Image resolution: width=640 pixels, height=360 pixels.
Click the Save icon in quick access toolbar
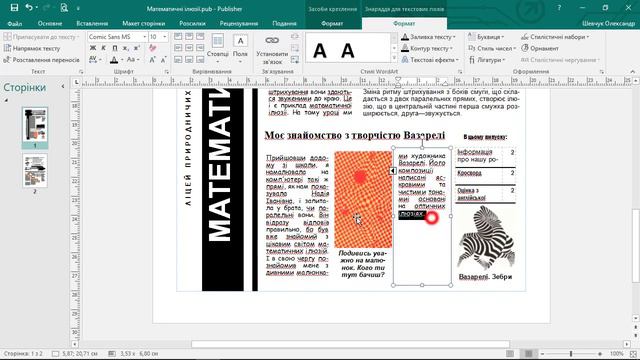(14, 8)
